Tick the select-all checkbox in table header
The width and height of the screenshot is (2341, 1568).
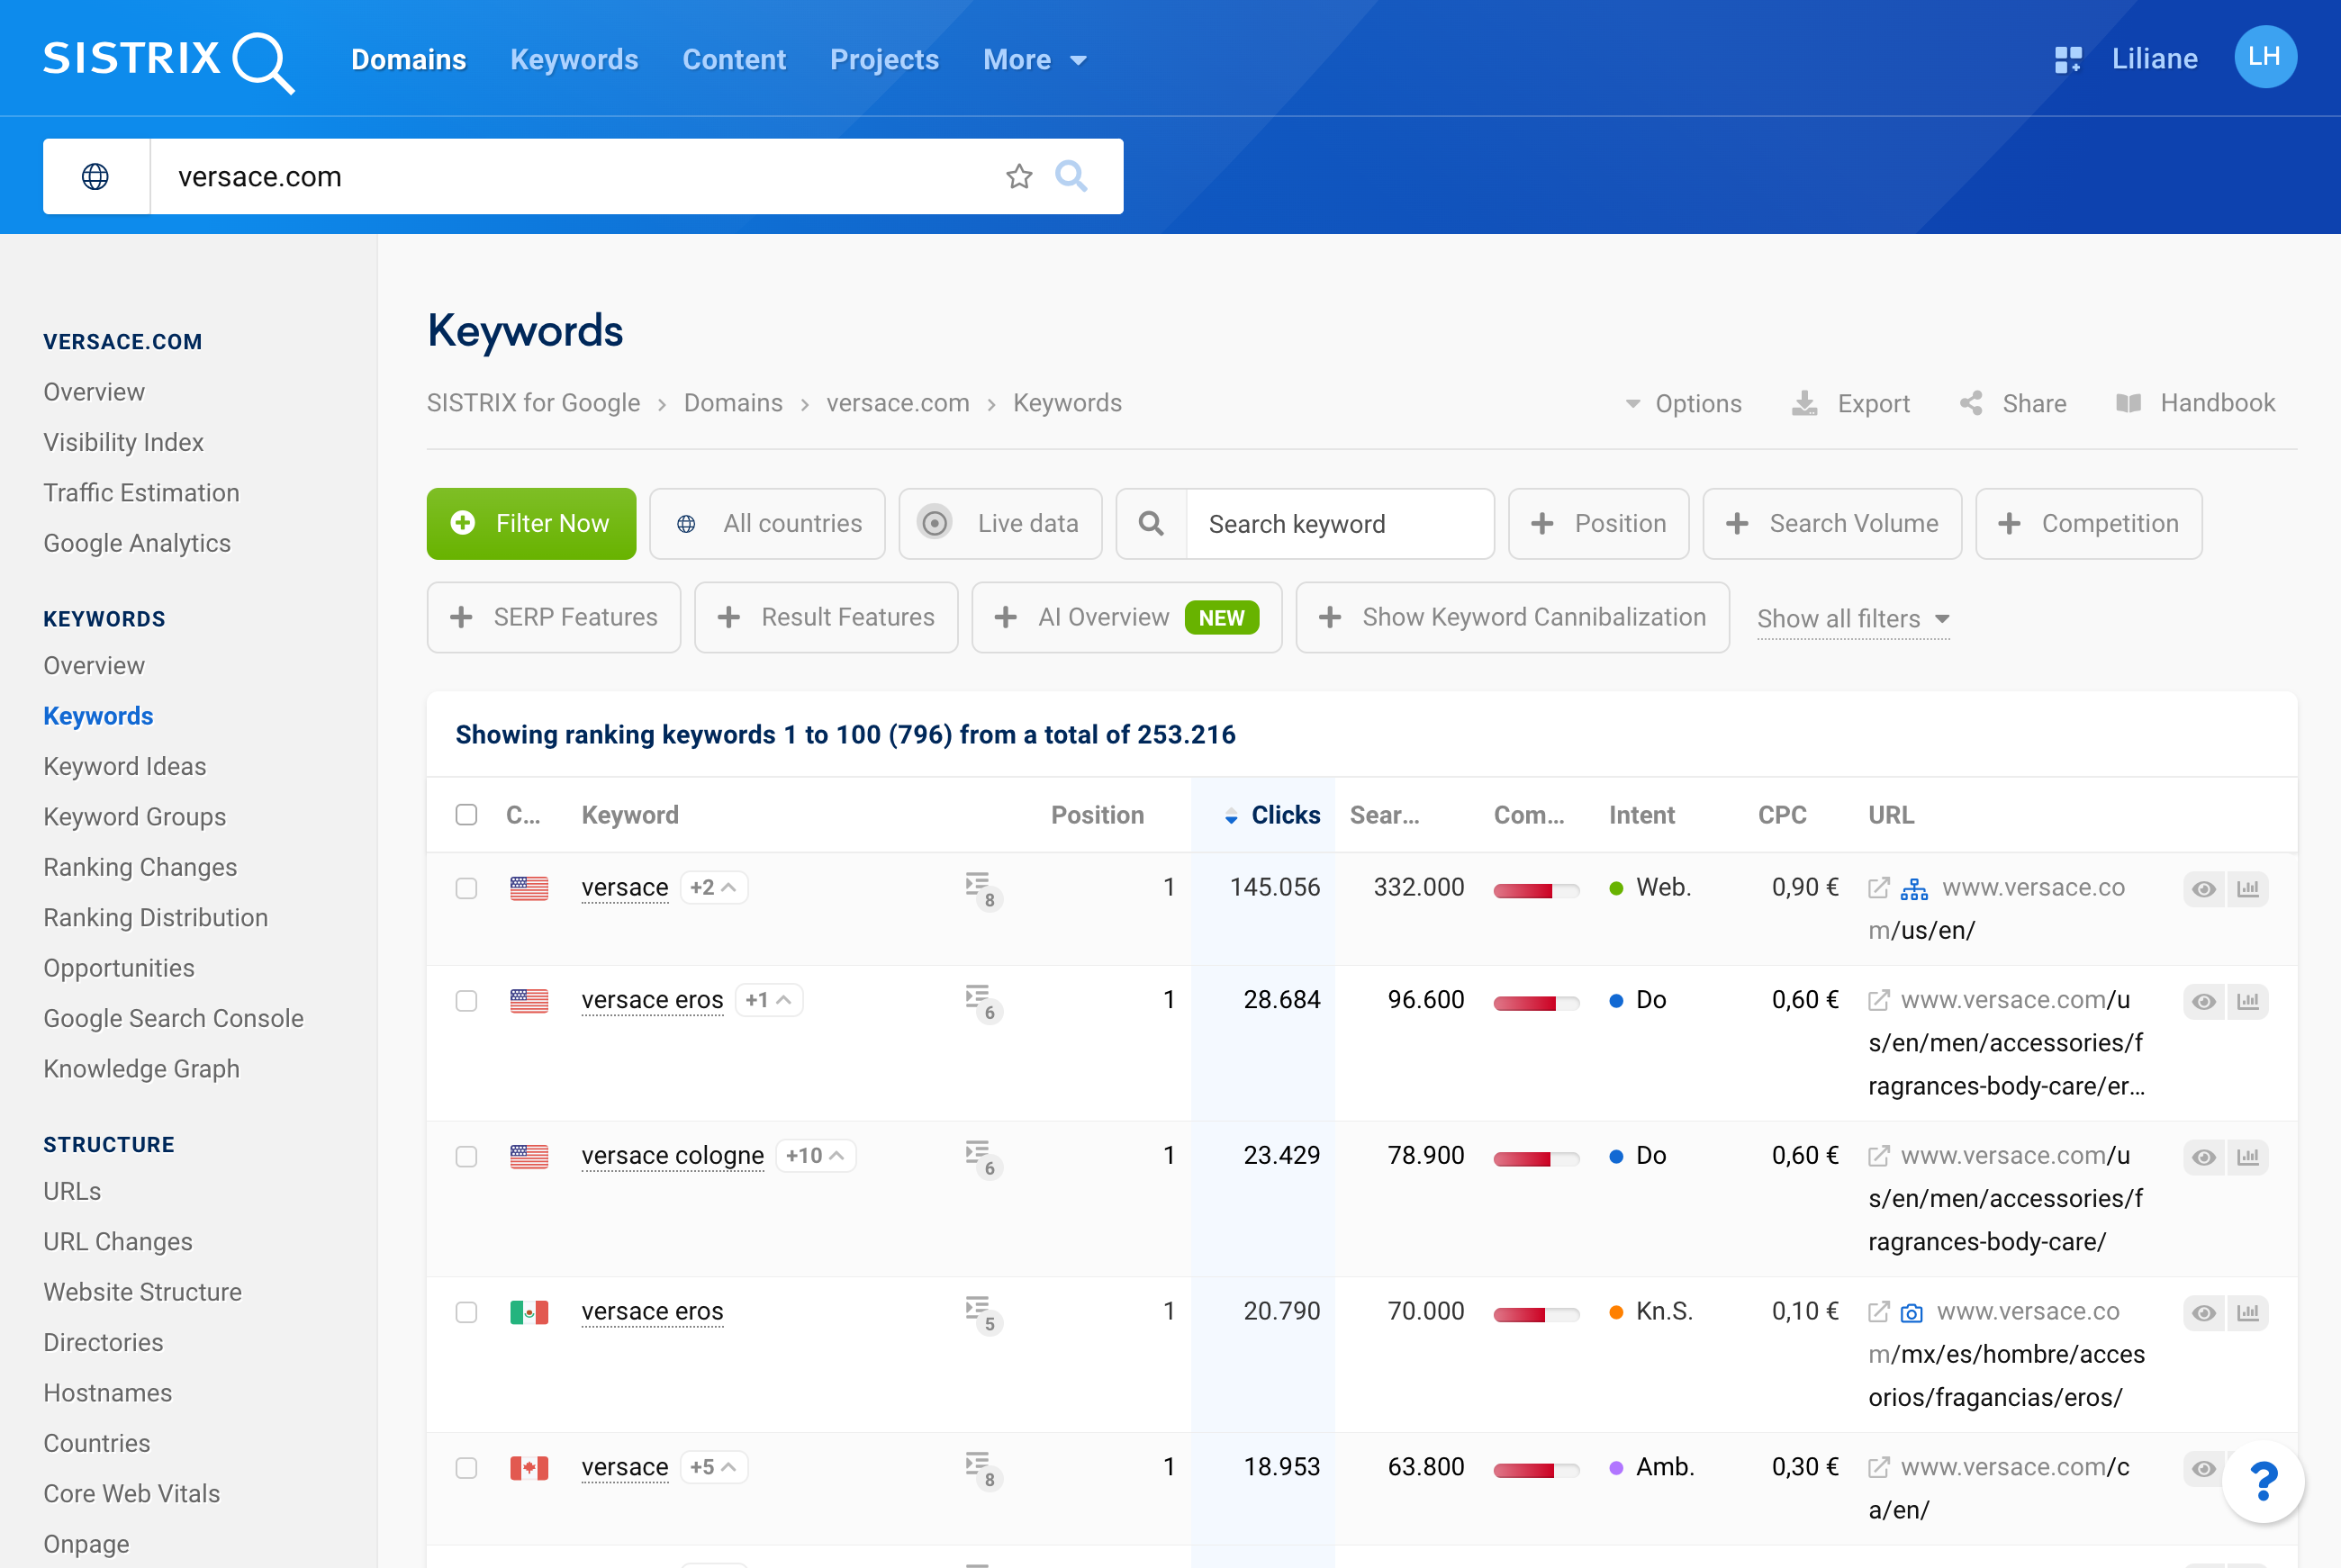(466, 814)
